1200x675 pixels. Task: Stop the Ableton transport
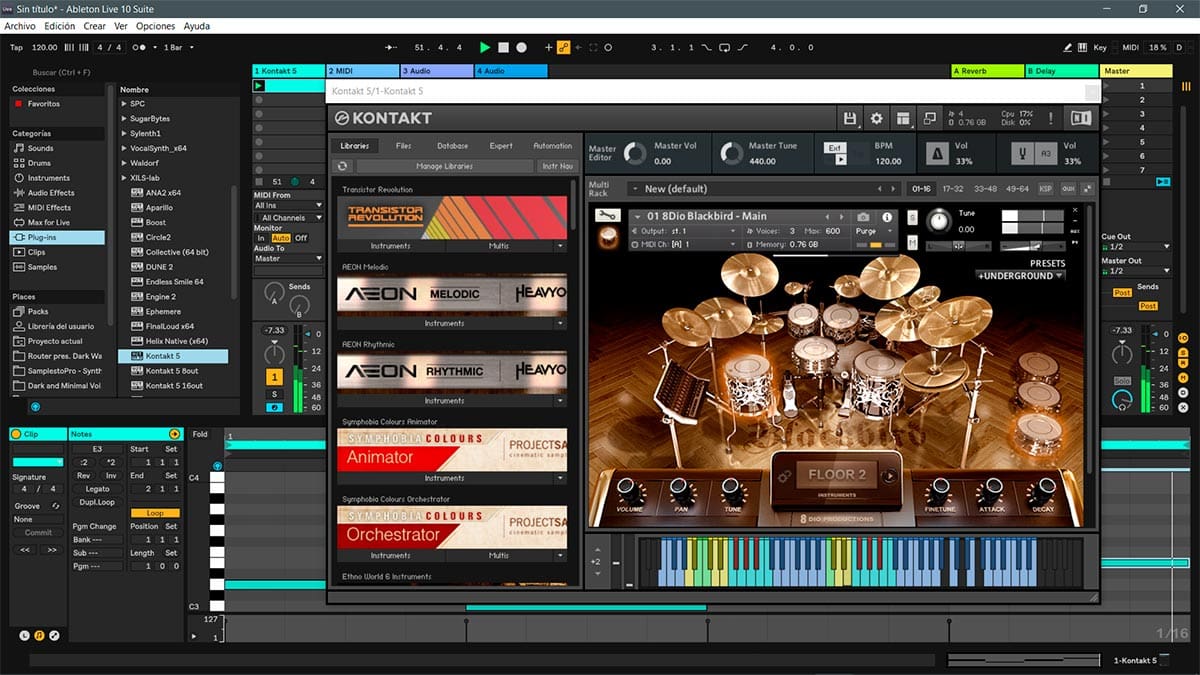pyautogui.click(x=504, y=47)
